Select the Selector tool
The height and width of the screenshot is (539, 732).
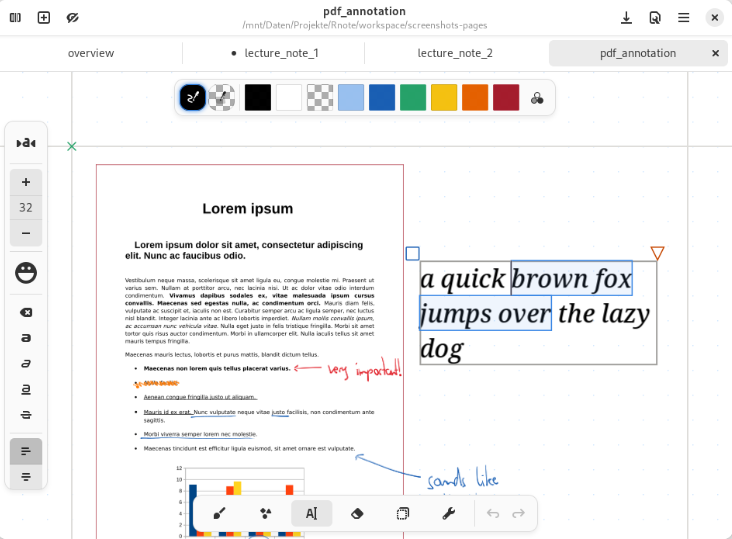402,513
